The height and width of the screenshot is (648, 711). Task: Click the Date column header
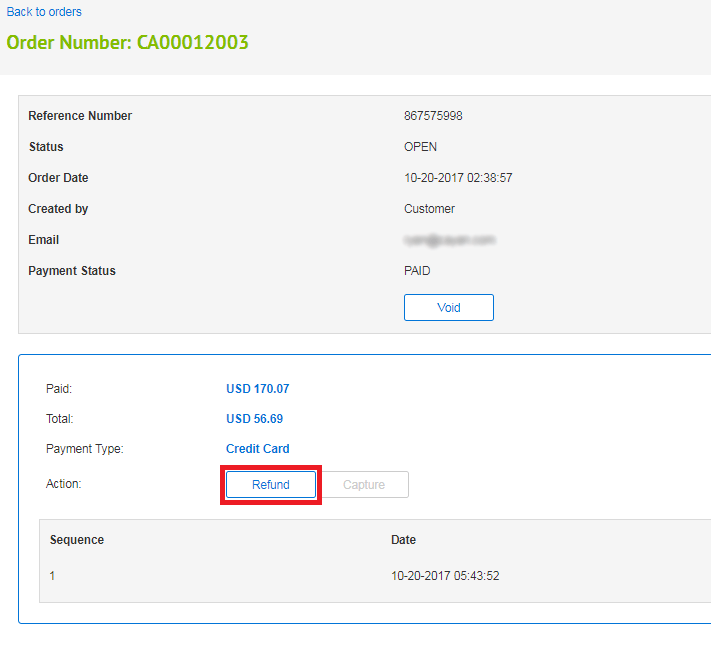[x=403, y=540]
